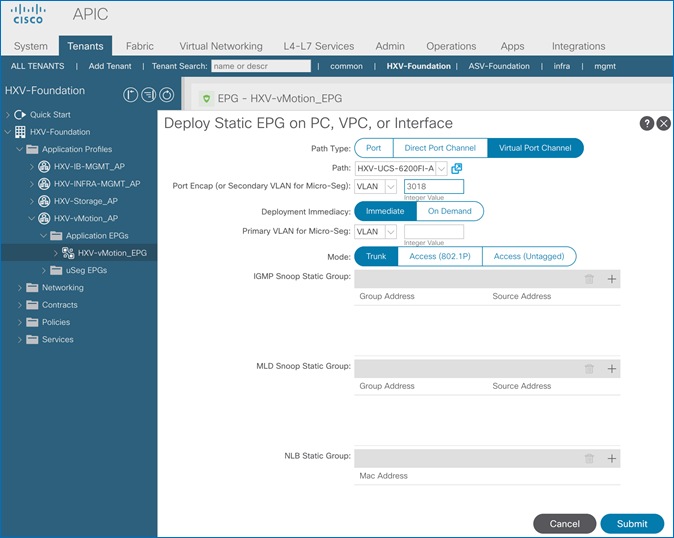Open the Fabric tab
674x538 pixels.
click(140, 46)
